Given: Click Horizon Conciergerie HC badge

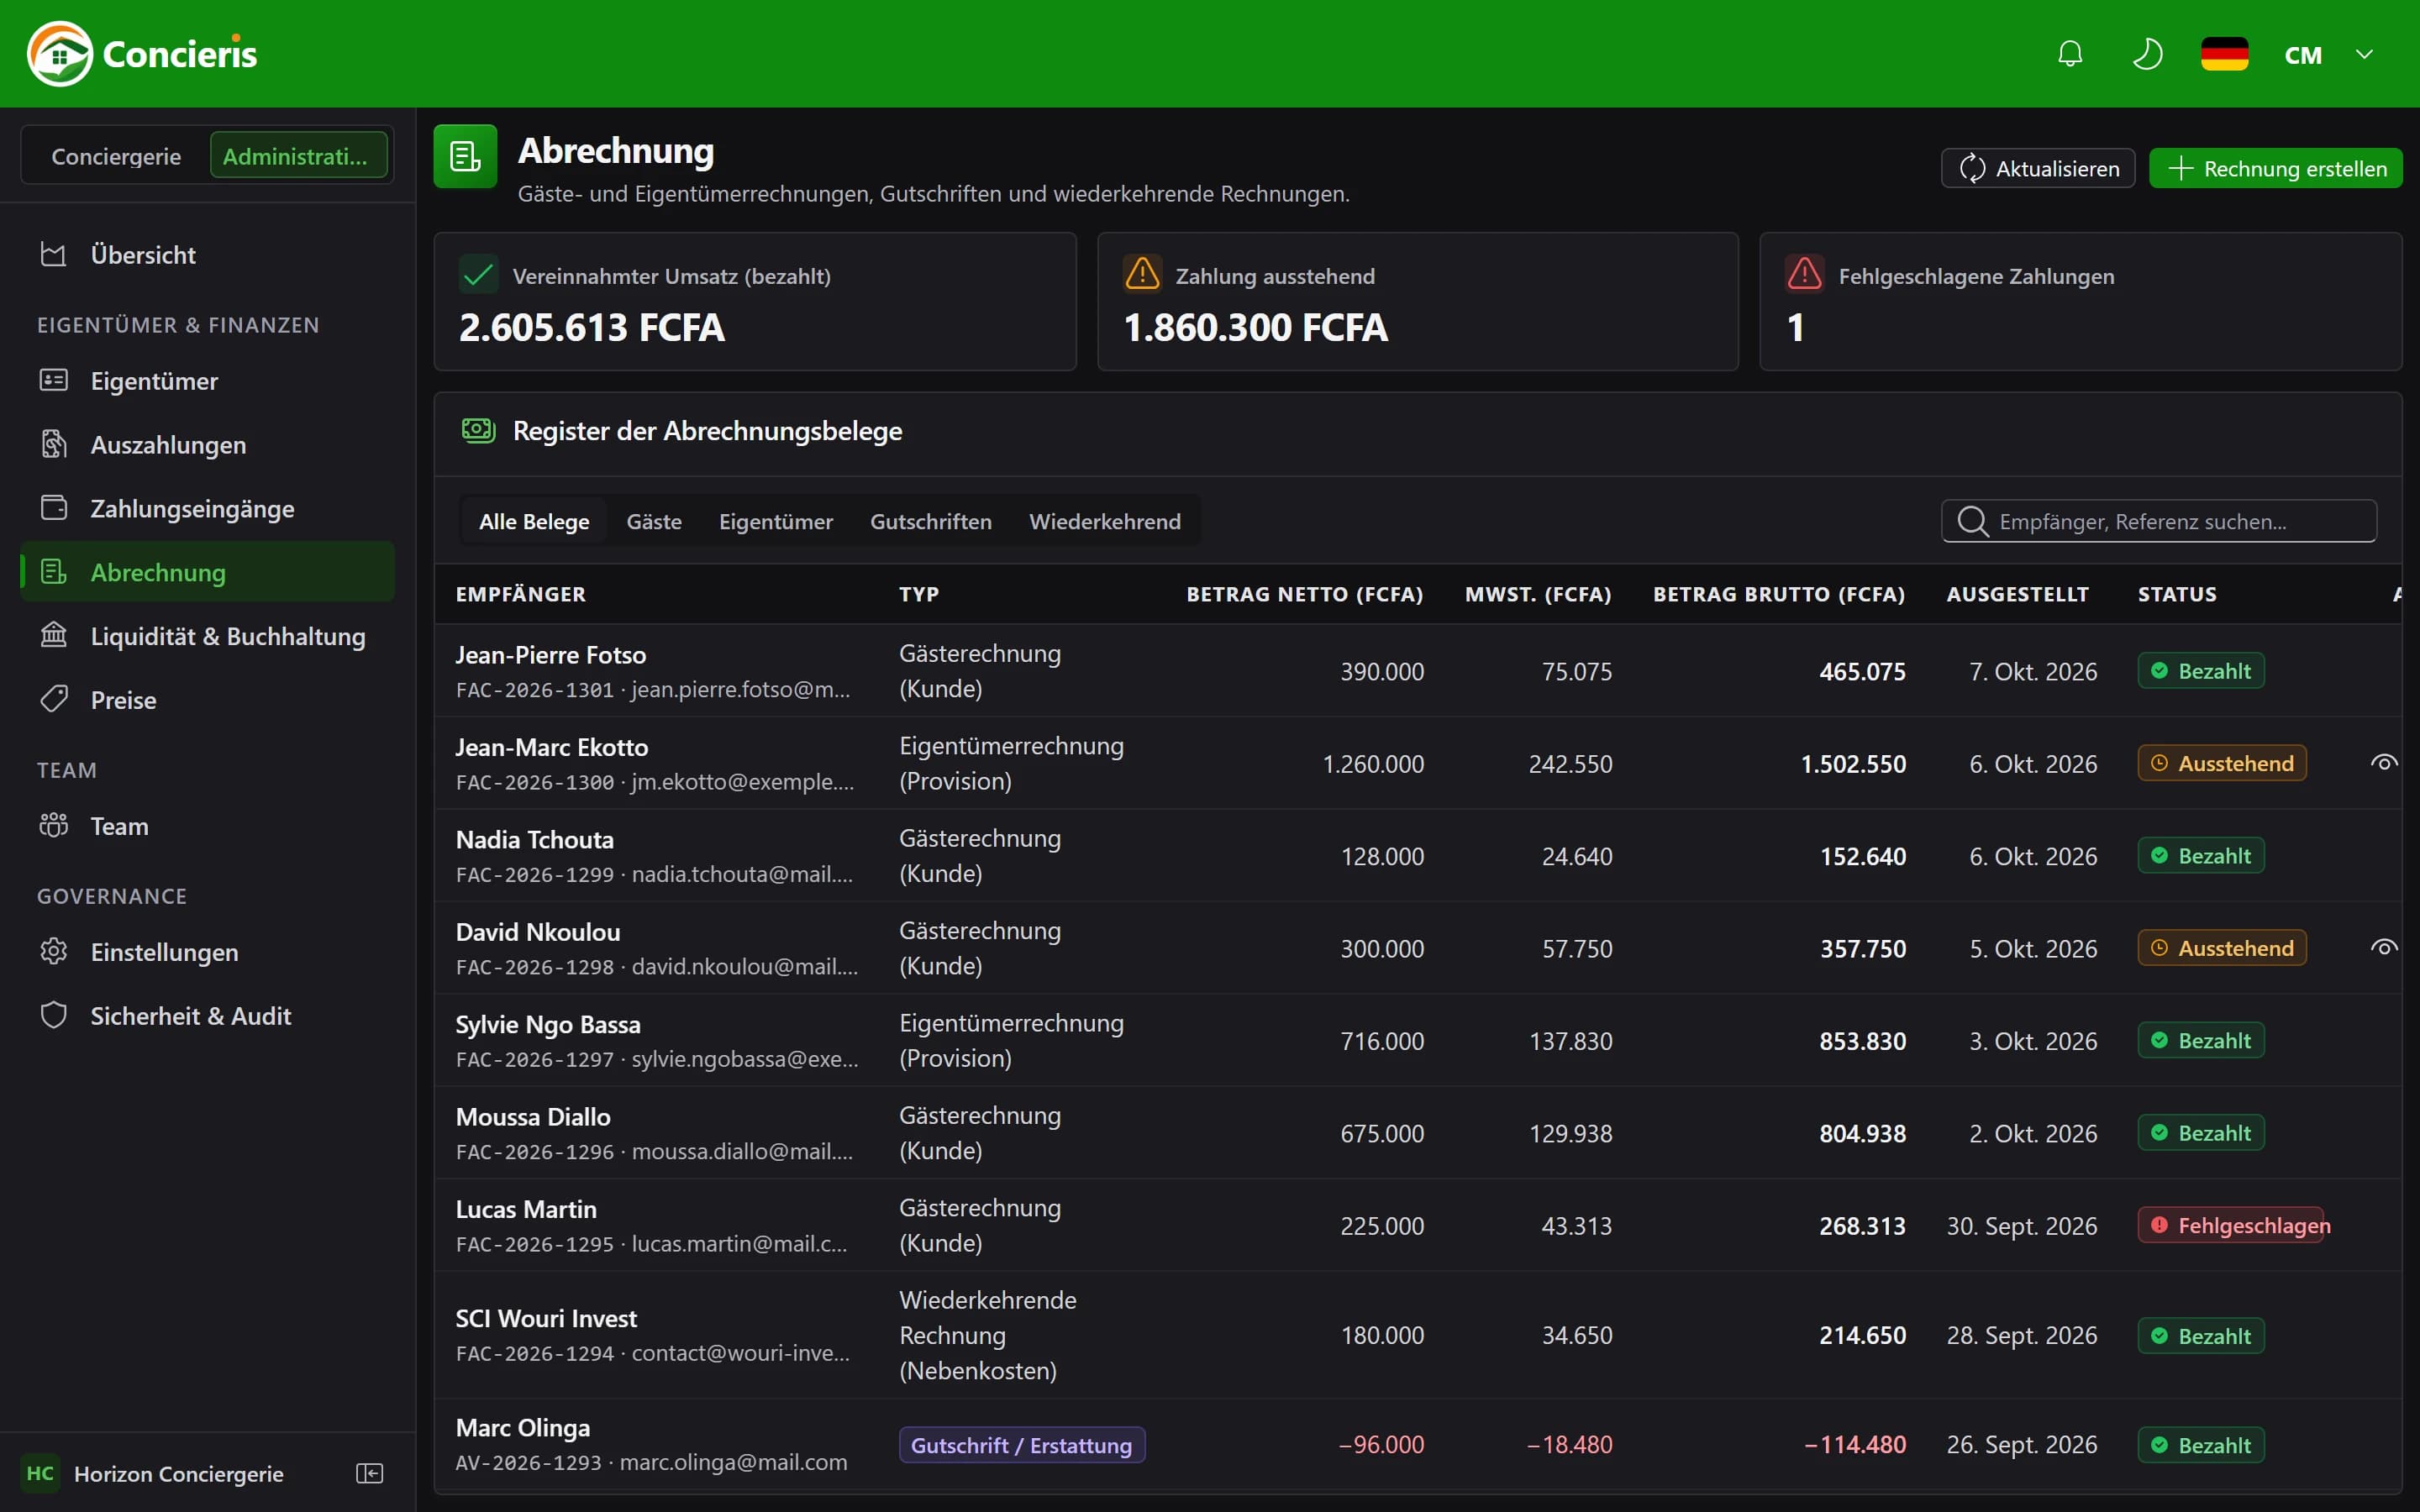Looking at the screenshot, I should tap(40, 1473).
